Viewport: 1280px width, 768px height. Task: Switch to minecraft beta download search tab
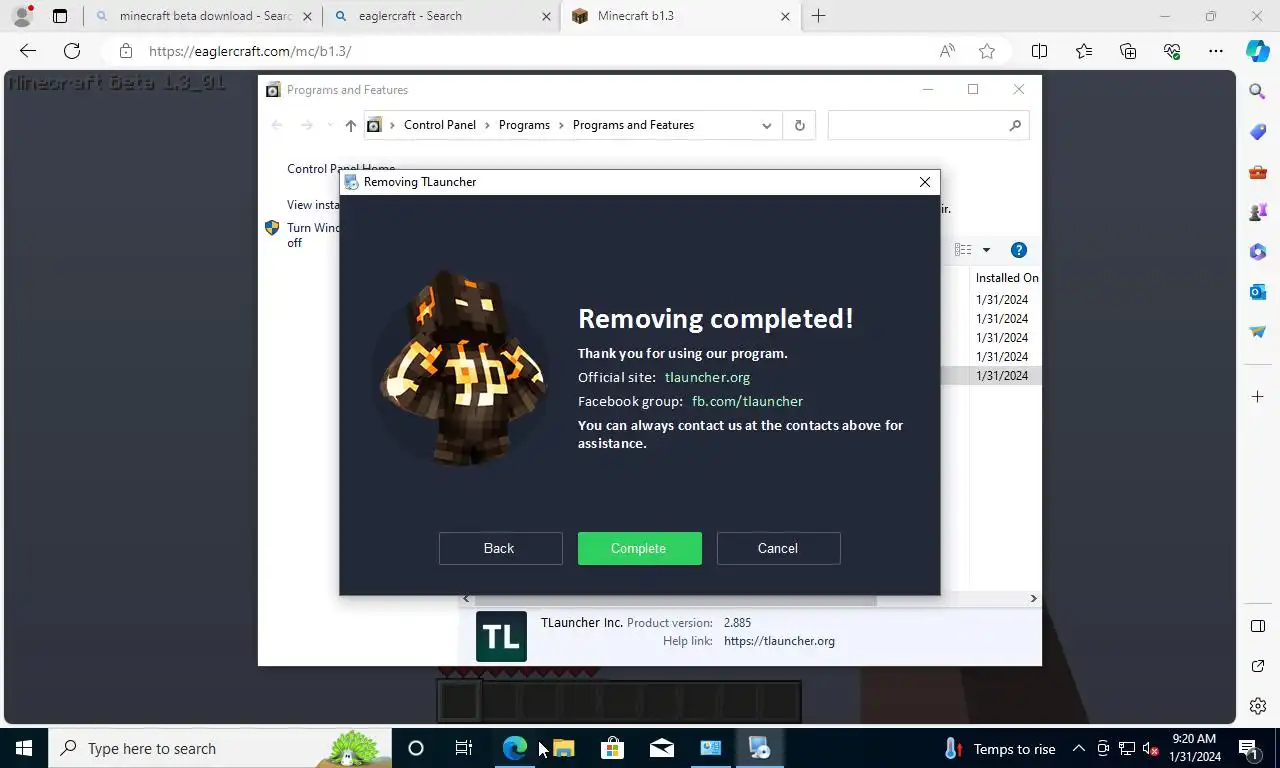pyautogui.click(x=203, y=16)
